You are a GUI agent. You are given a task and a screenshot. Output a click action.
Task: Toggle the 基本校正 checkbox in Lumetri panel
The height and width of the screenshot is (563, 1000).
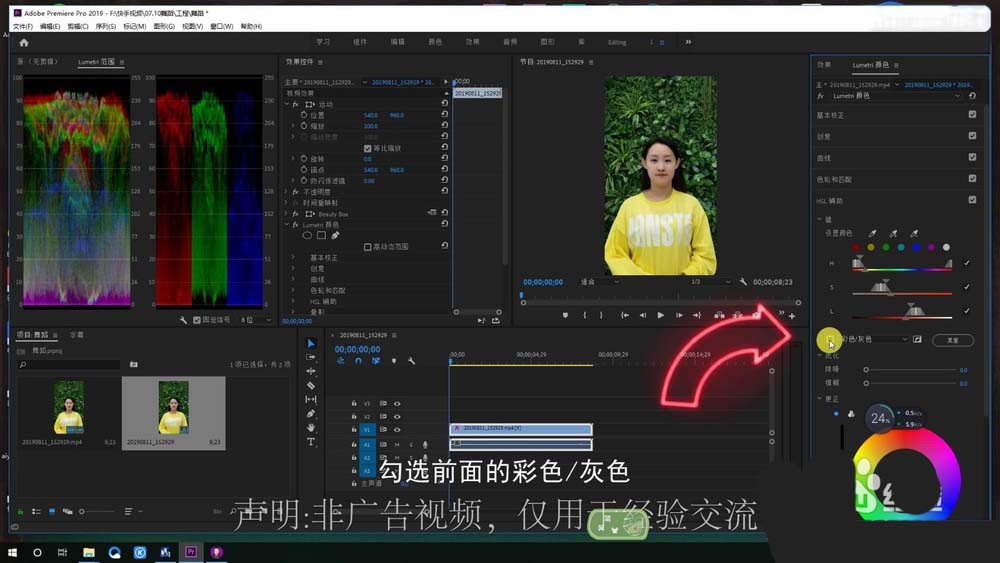coord(972,115)
